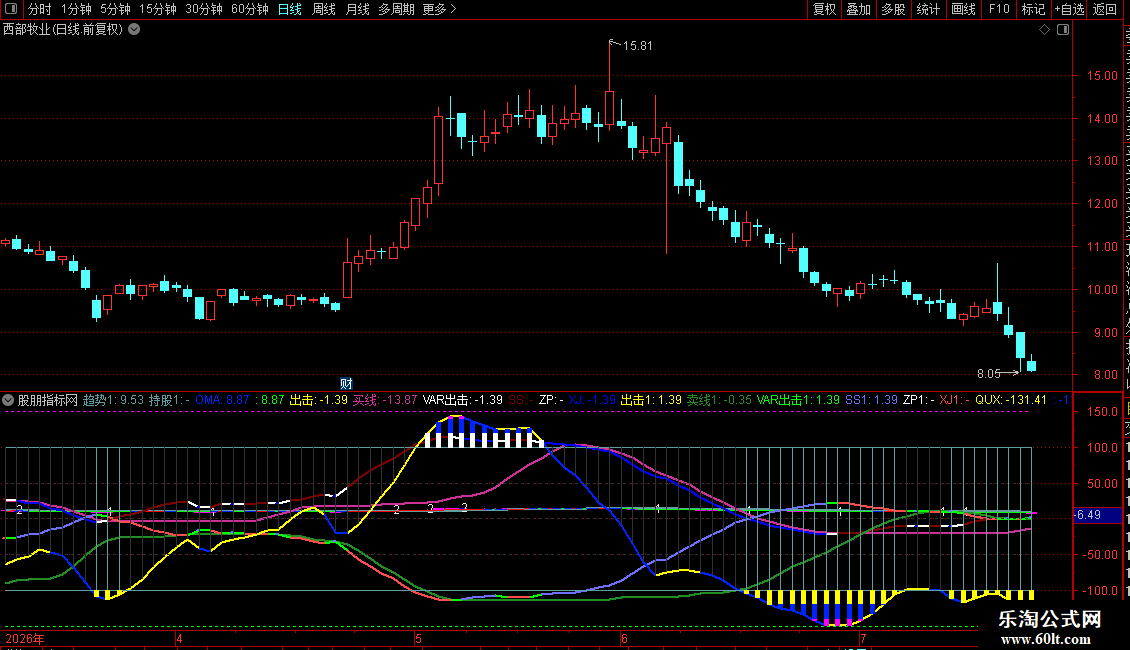Click the 标记 mark button

point(1033,9)
